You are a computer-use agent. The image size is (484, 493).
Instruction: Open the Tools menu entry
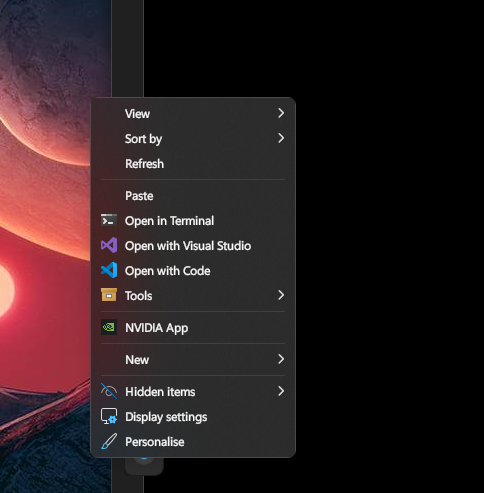pos(193,295)
